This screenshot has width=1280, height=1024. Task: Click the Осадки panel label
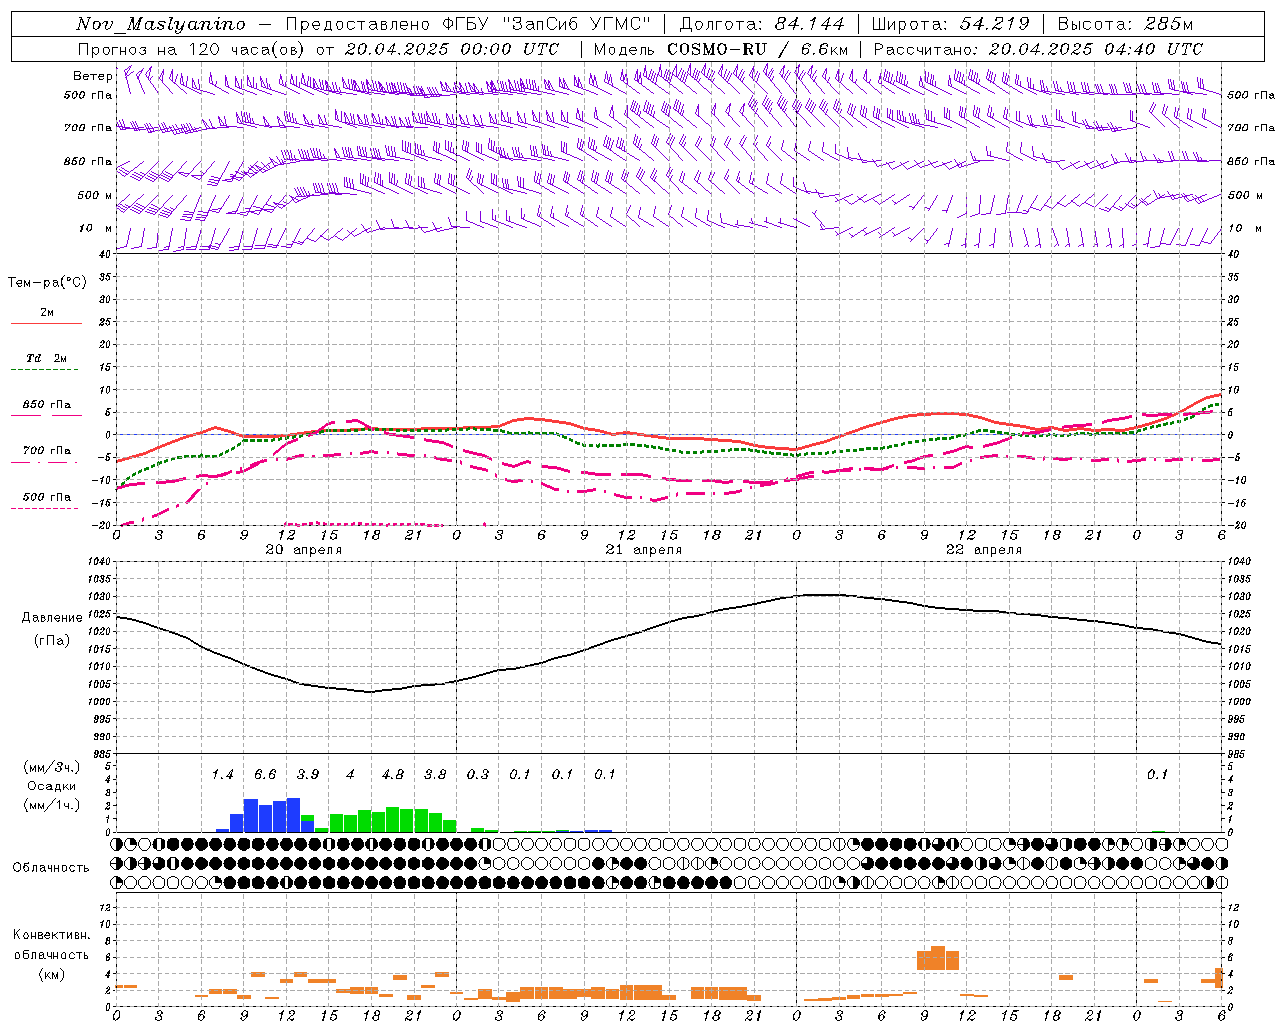pyautogui.click(x=52, y=786)
